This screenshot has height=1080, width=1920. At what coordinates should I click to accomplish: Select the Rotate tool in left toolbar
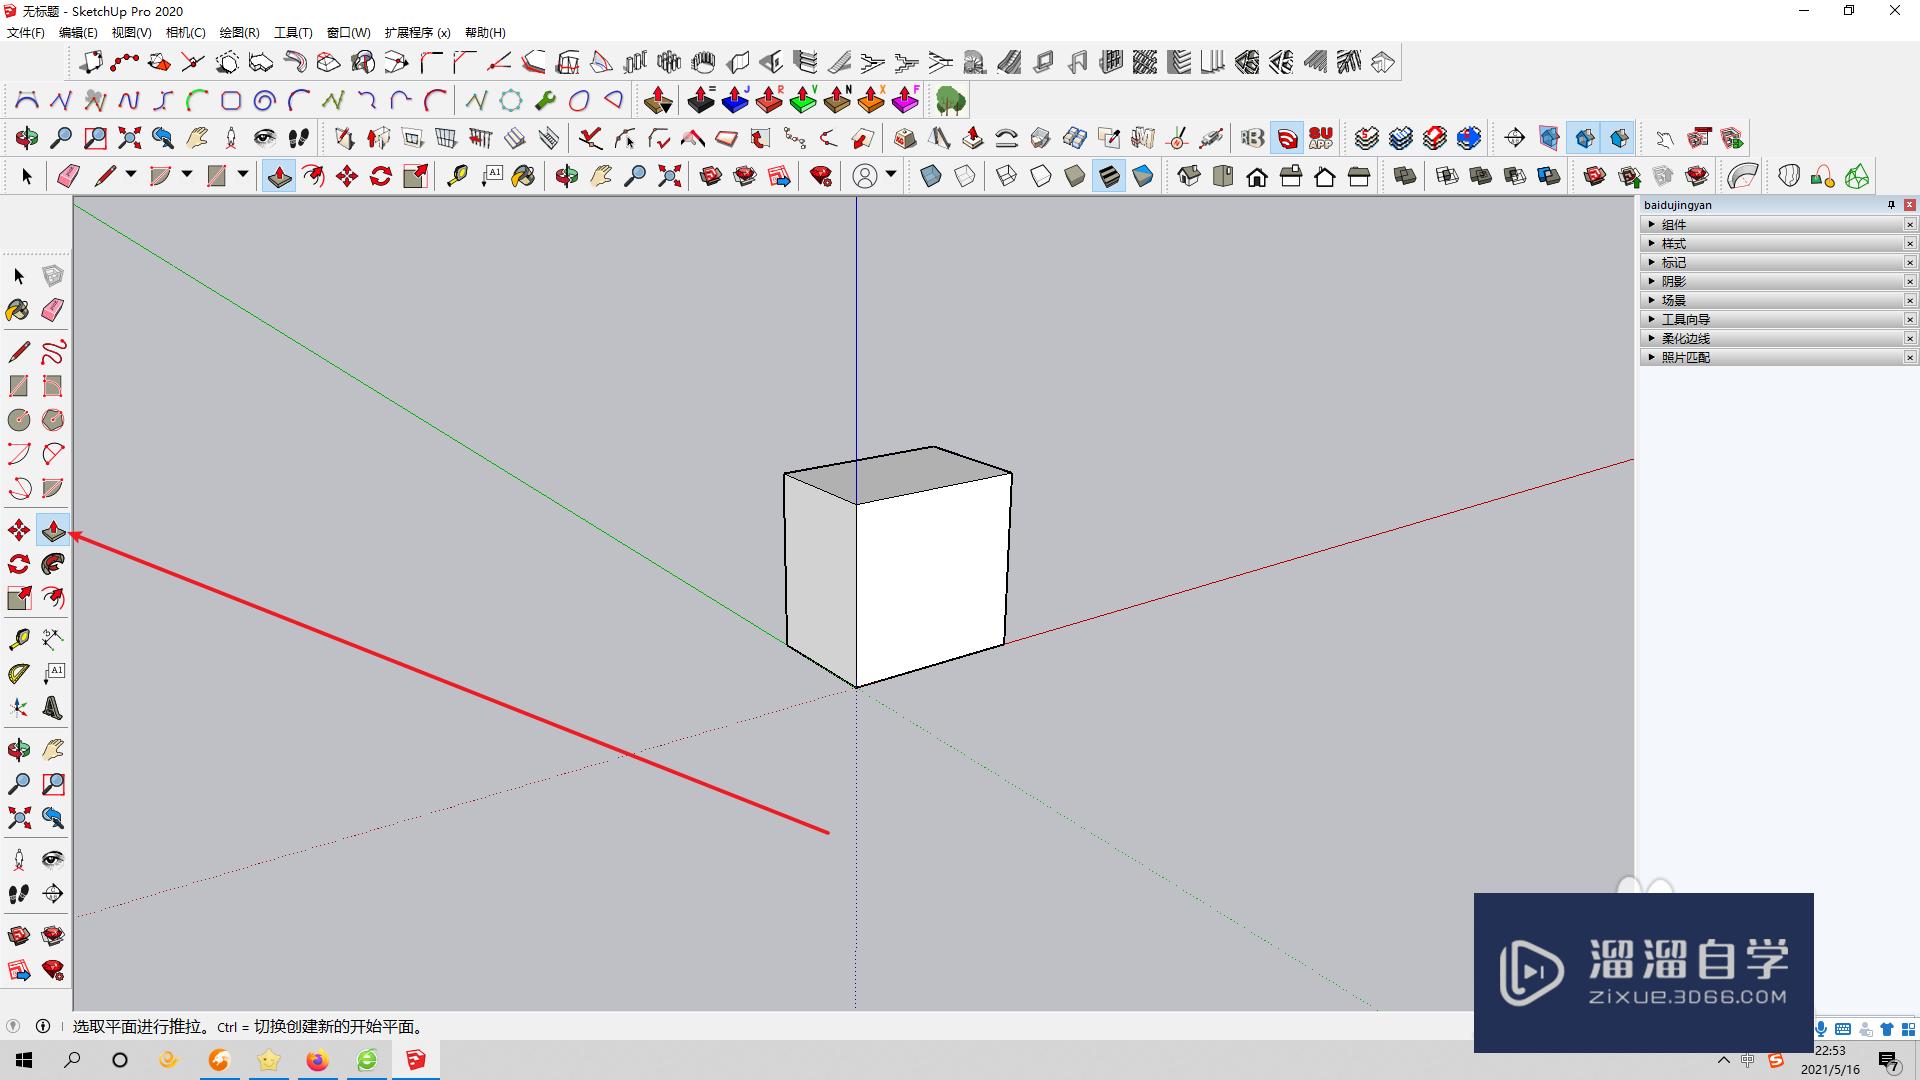[19, 564]
